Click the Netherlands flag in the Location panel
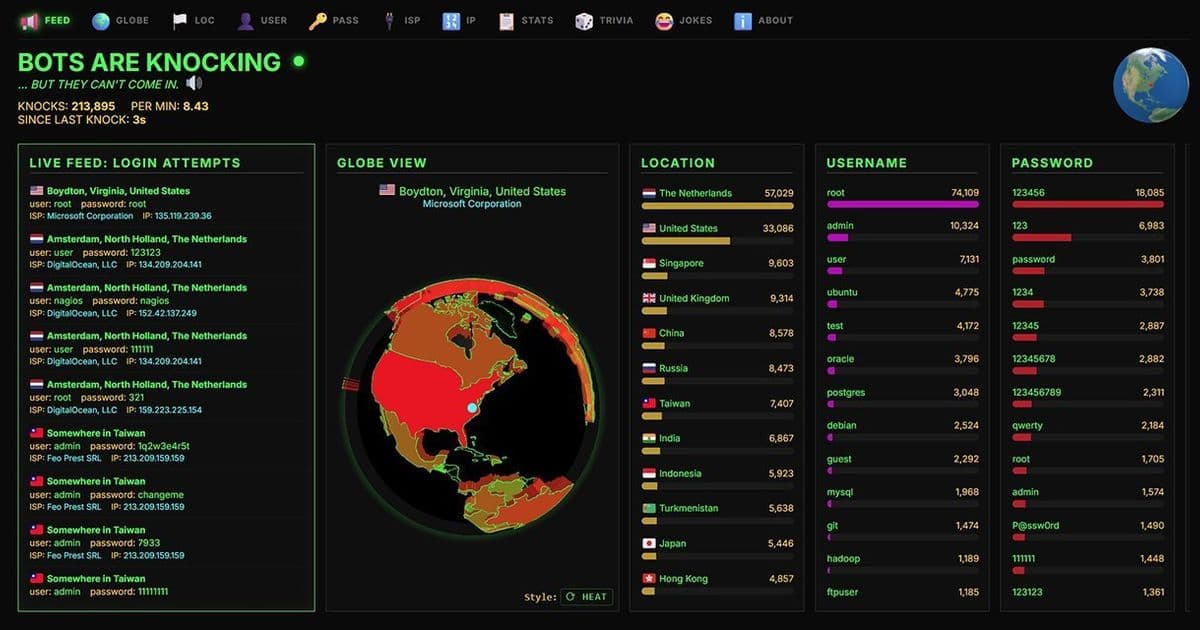1200x630 pixels. (x=647, y=193)
